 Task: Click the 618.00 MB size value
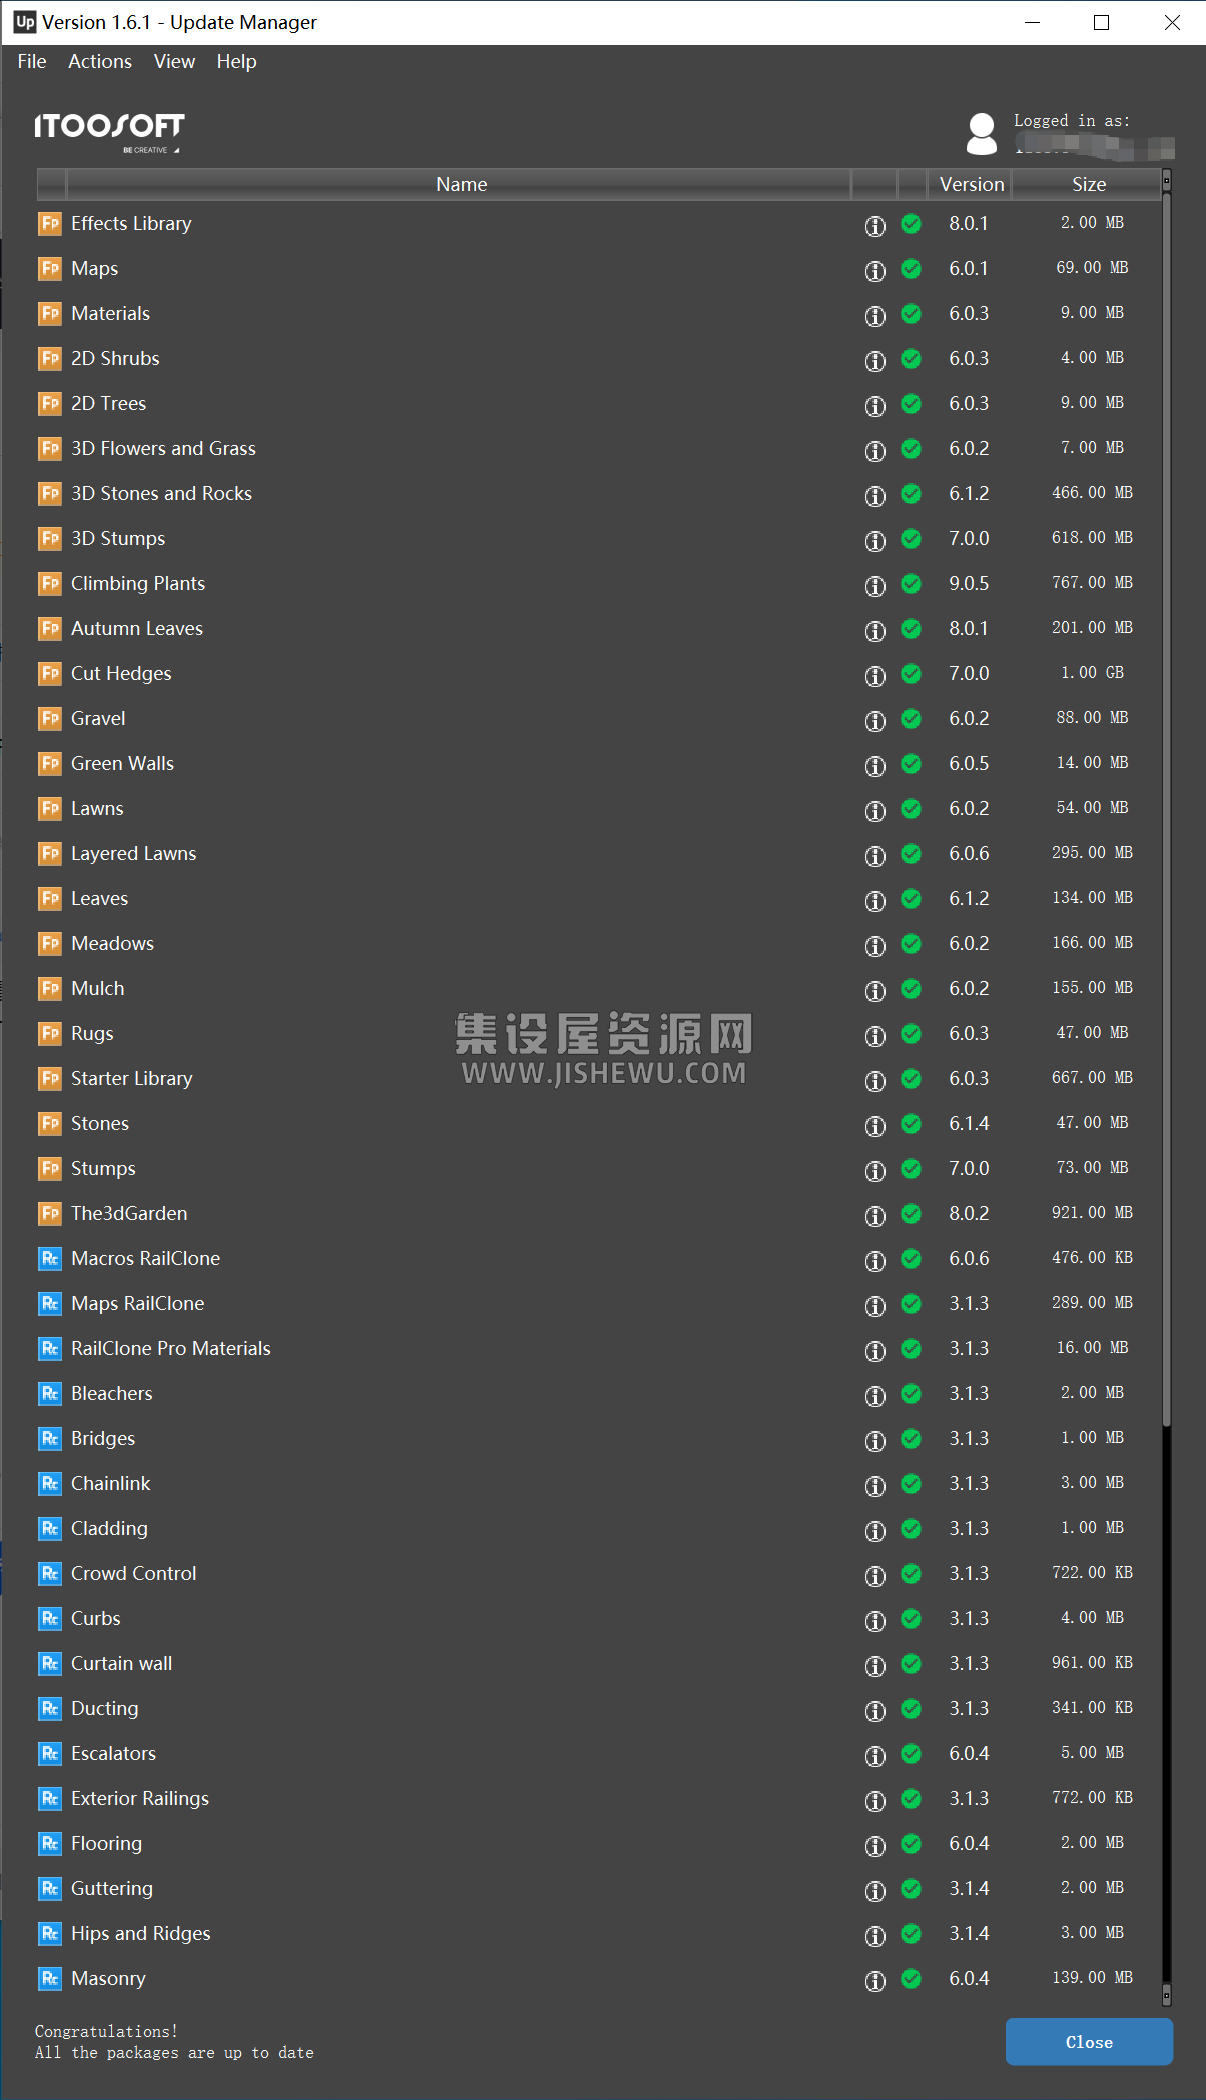click(x=1092, y=538)
